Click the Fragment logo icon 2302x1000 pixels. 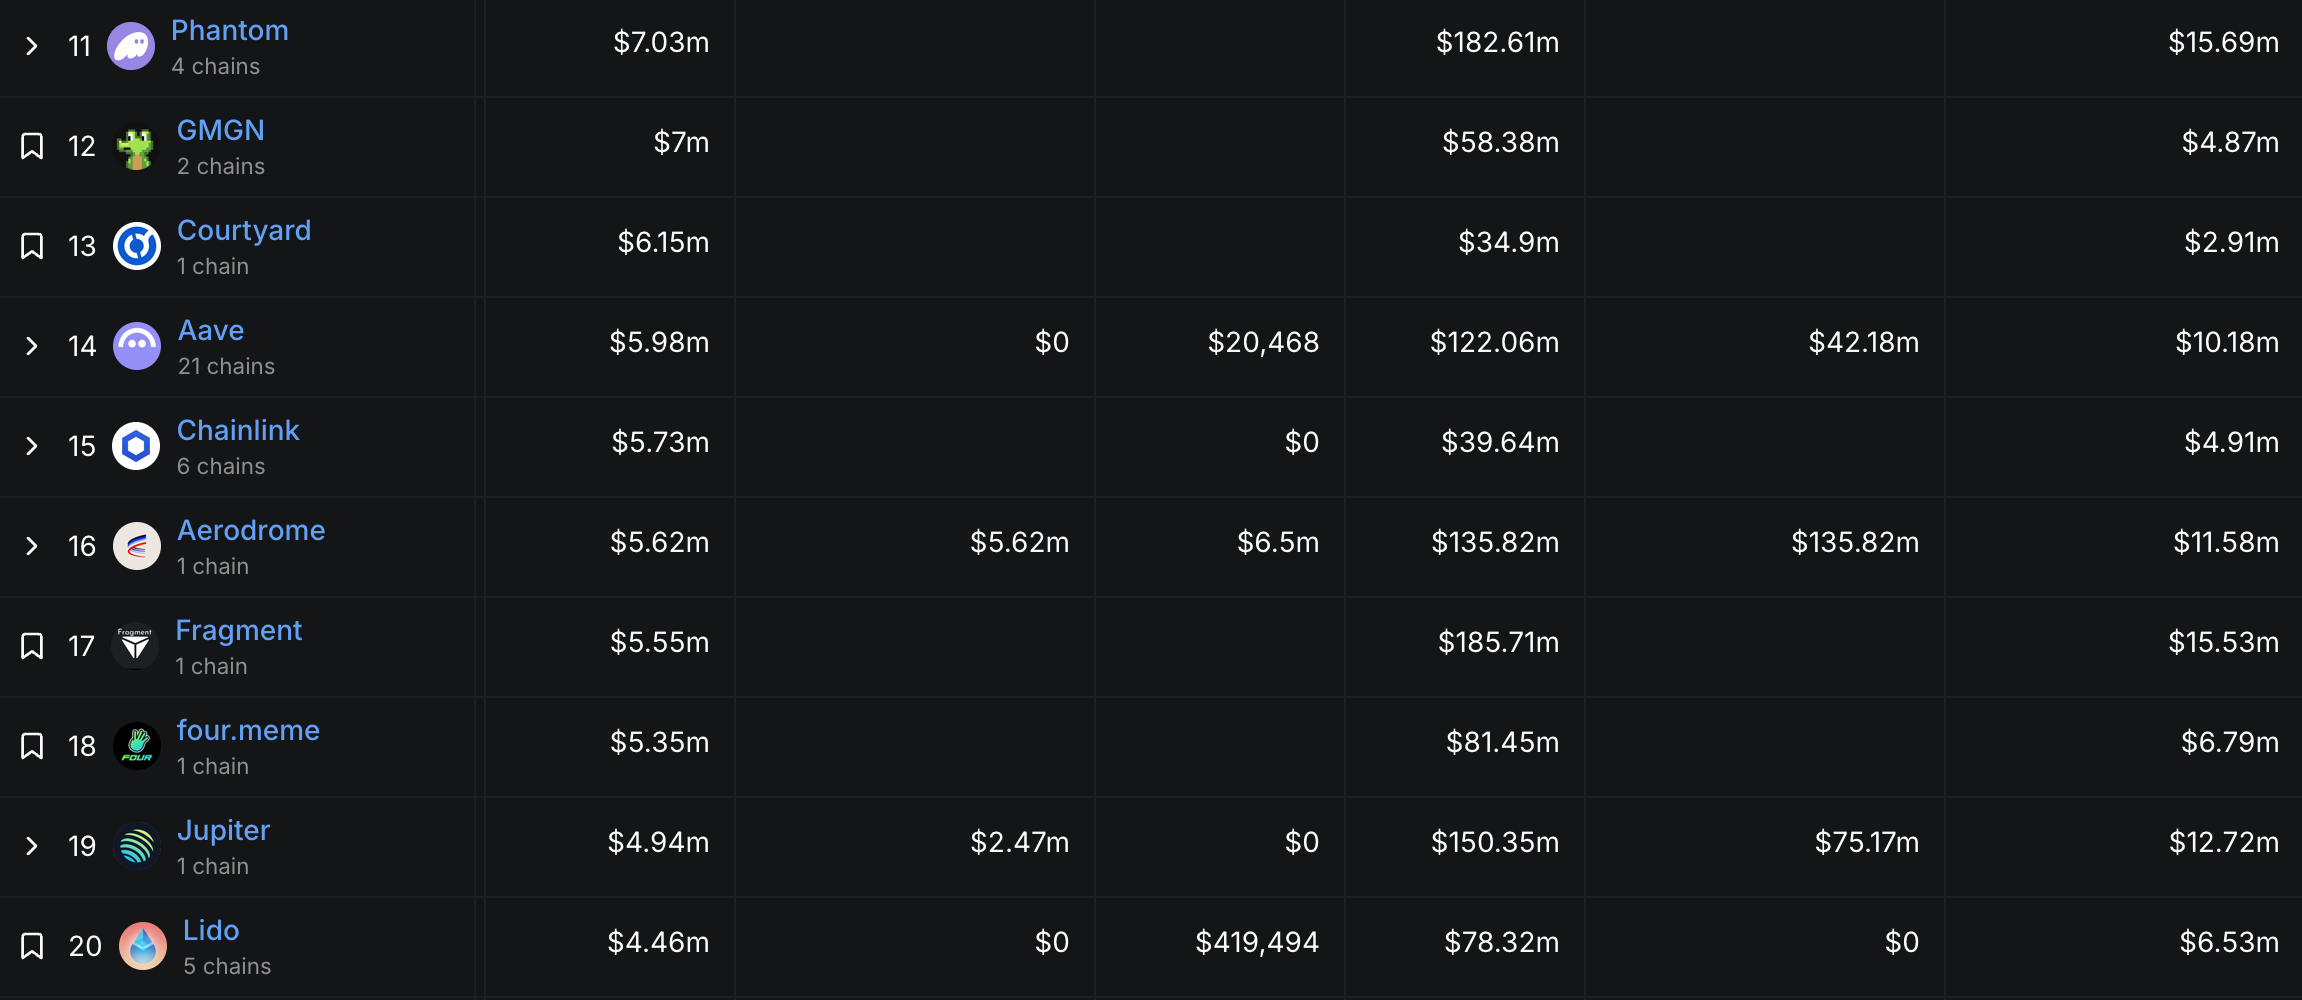(134, 646)
